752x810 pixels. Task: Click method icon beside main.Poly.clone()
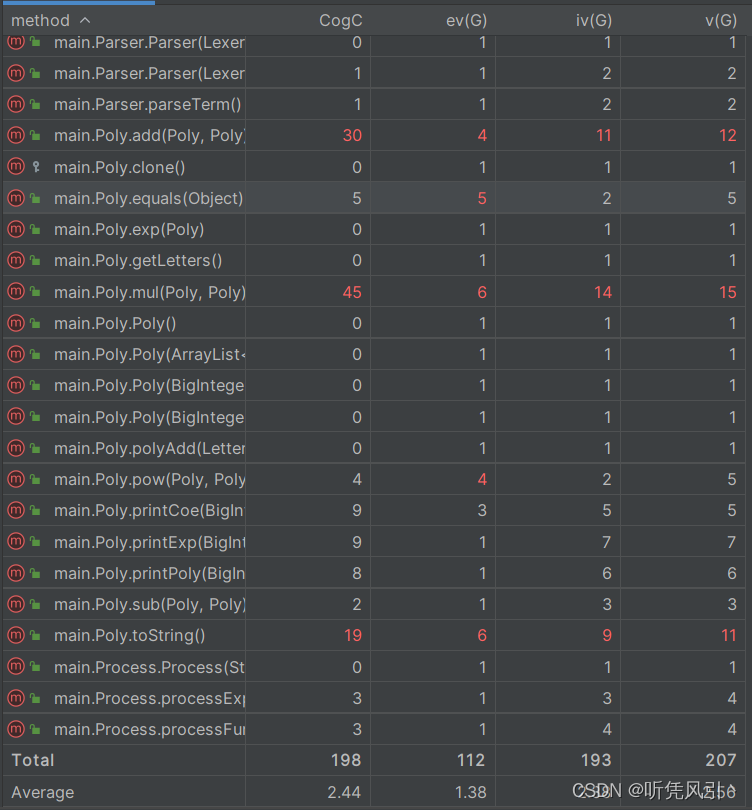[16, 167]
